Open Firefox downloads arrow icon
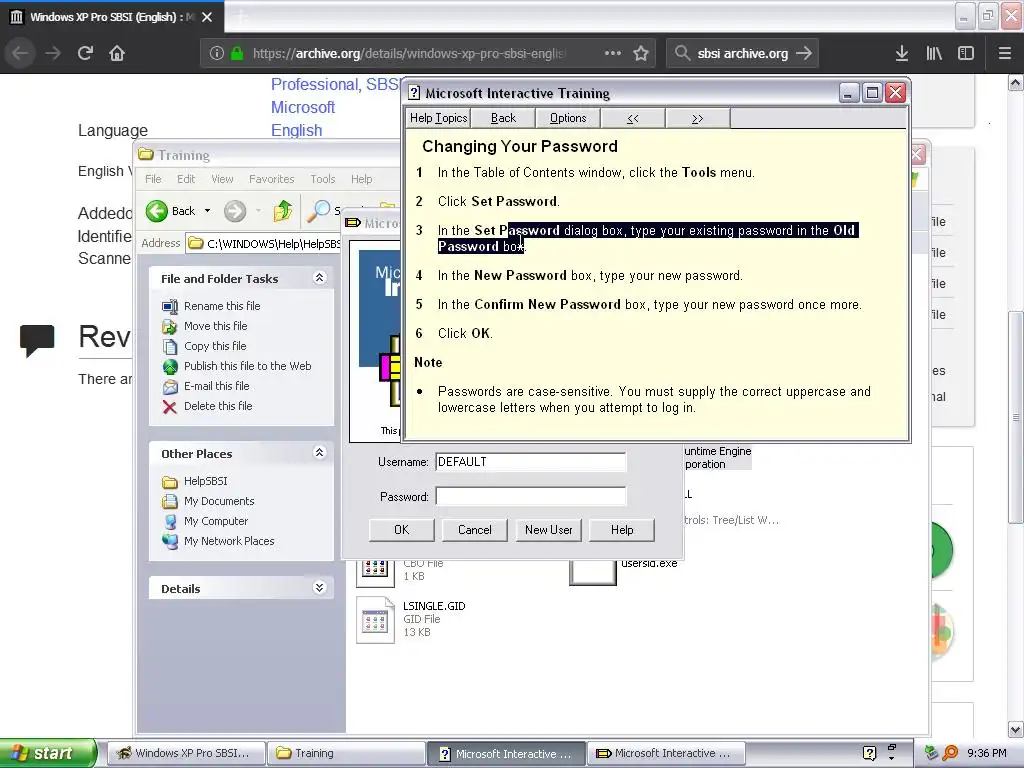The image size is (1024, 768). pos(902,53)
